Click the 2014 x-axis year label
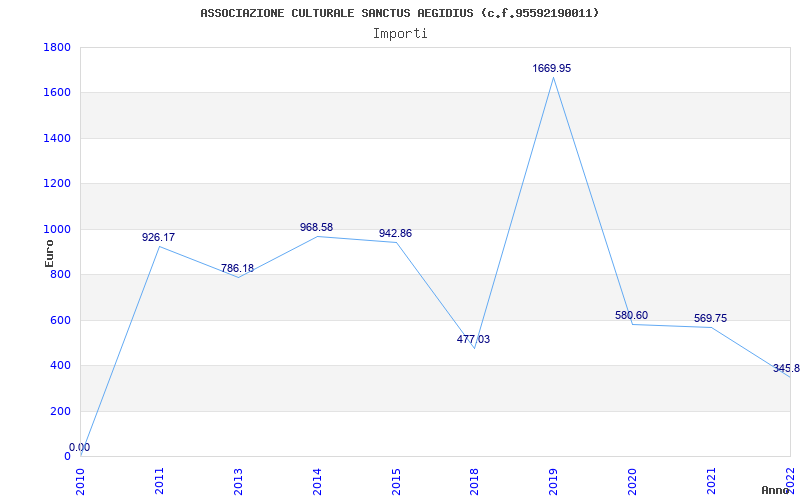The height and width of the screenshot is (500, 800). tap(317, 481)
